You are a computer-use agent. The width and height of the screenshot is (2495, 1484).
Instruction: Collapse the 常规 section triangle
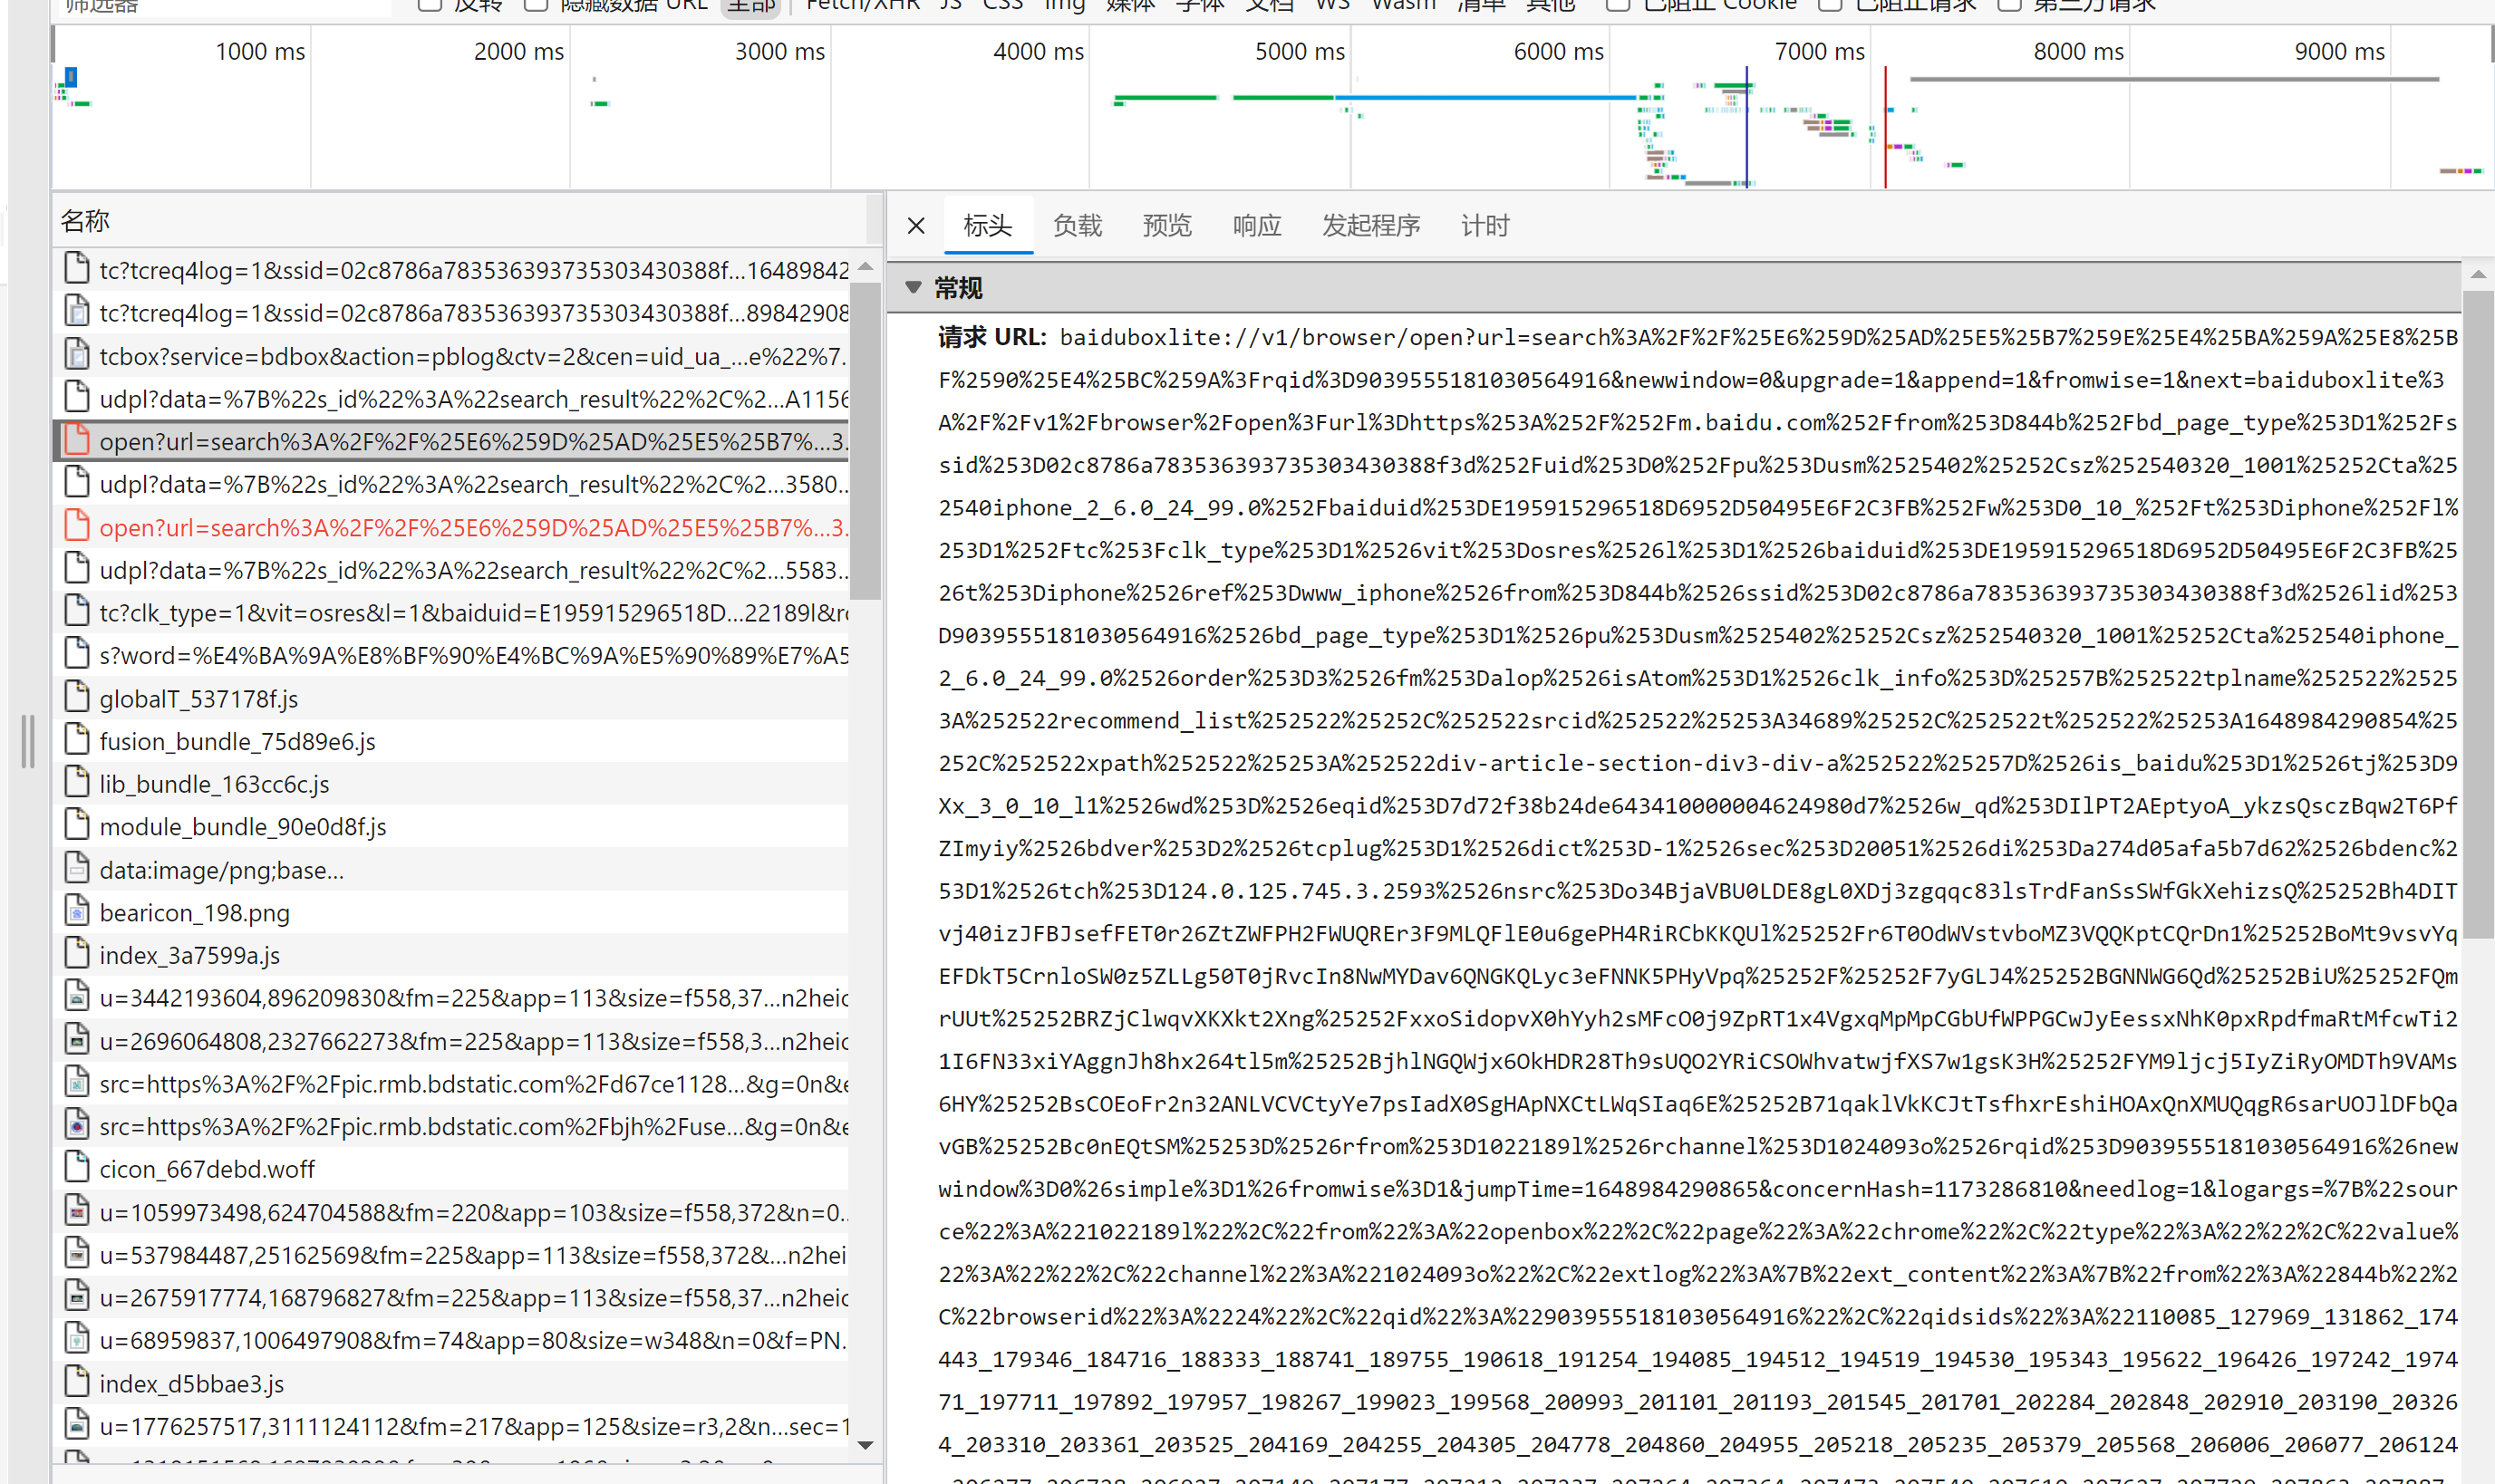(912, 288)
